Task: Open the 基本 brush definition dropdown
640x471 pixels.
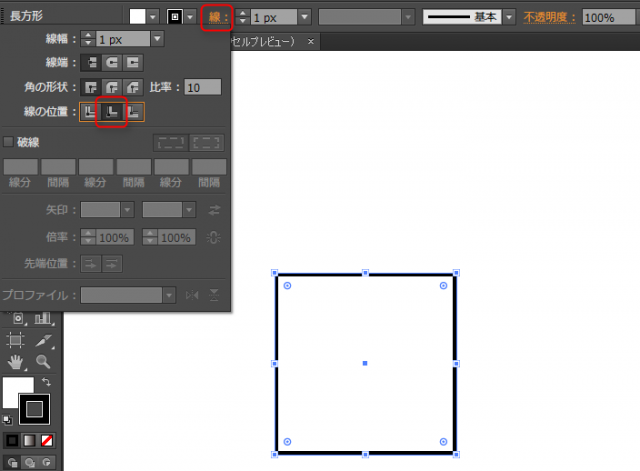Action: pyautogui.click(x=509, y=17)
